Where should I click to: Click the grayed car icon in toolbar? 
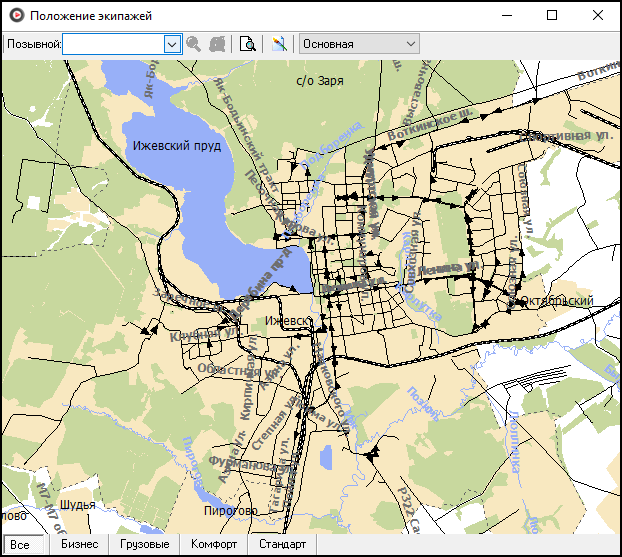(216, 44)
